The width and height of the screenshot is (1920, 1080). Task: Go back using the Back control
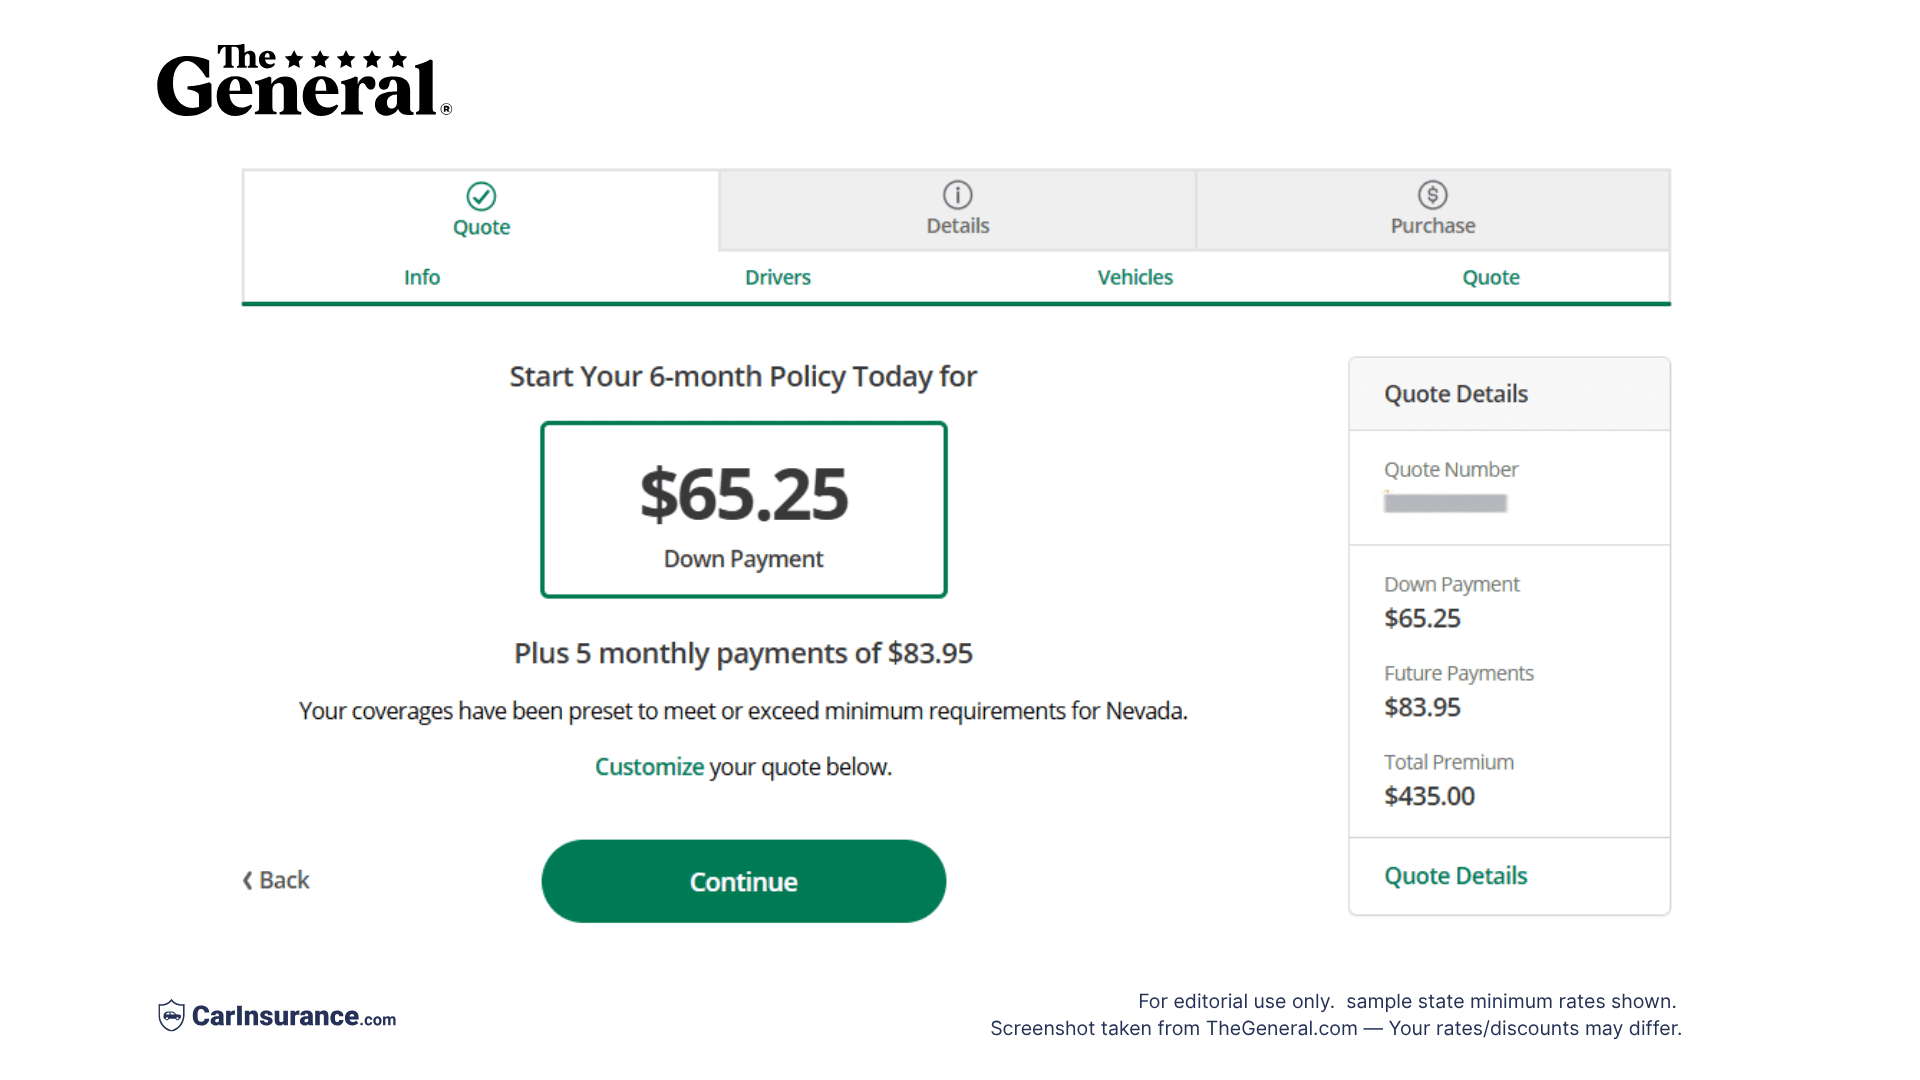point(275,880)
